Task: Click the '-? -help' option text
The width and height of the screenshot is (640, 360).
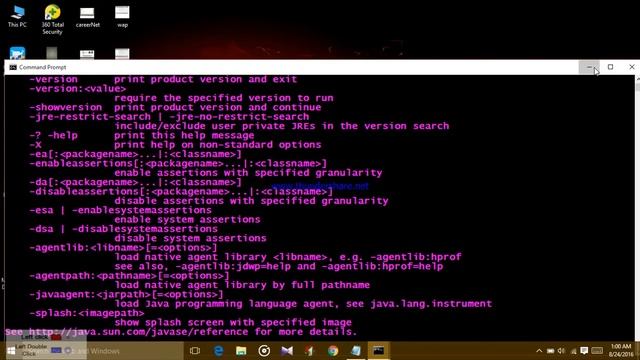Action: (53, 136)
